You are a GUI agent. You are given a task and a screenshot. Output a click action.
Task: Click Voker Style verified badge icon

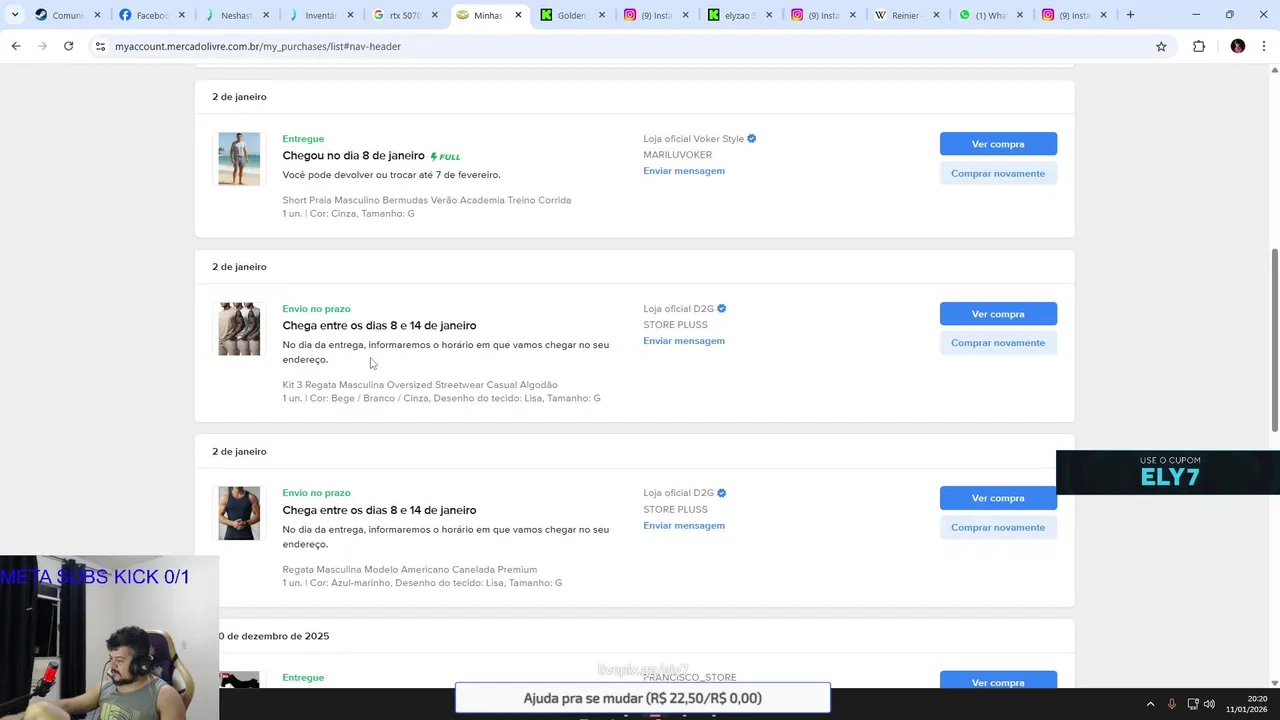coord(752,139)
